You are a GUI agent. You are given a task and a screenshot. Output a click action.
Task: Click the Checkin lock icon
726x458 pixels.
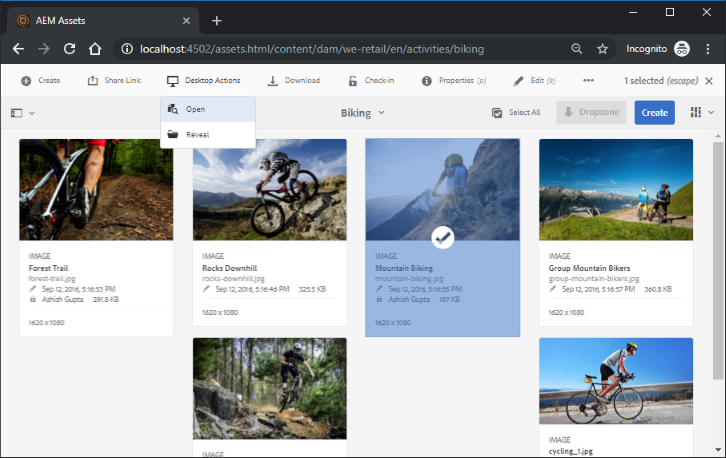pyautogui.click(x=353, y=81)
